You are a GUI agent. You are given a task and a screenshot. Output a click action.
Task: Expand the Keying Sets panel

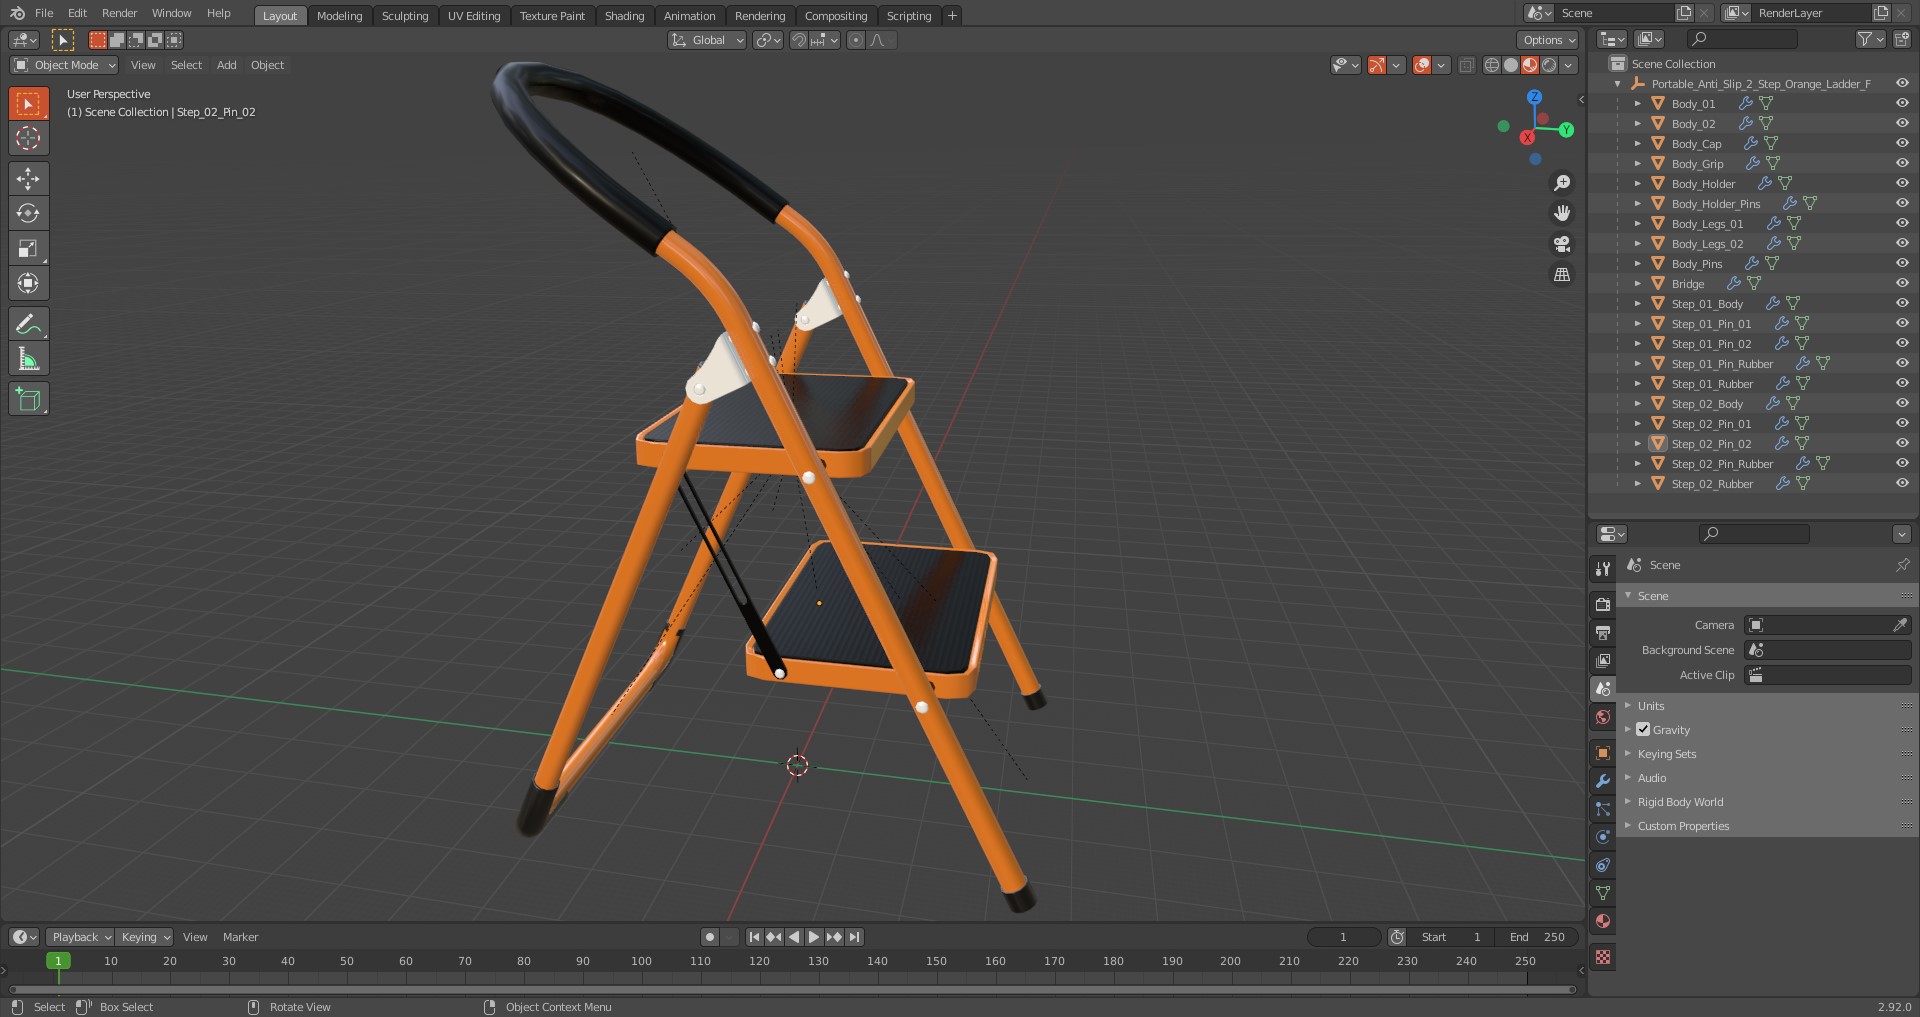point(1666,754)
